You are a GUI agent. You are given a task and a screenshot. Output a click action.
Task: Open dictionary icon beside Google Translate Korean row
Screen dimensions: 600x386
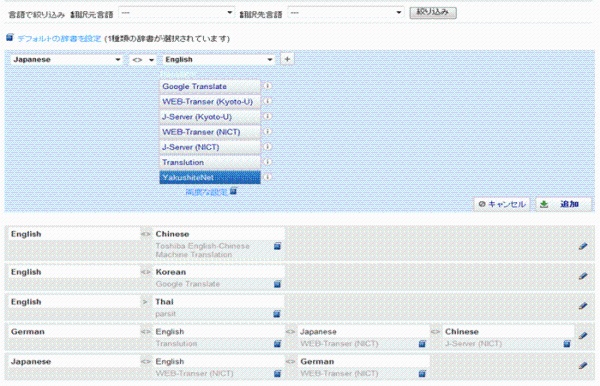tap(278, 284)
